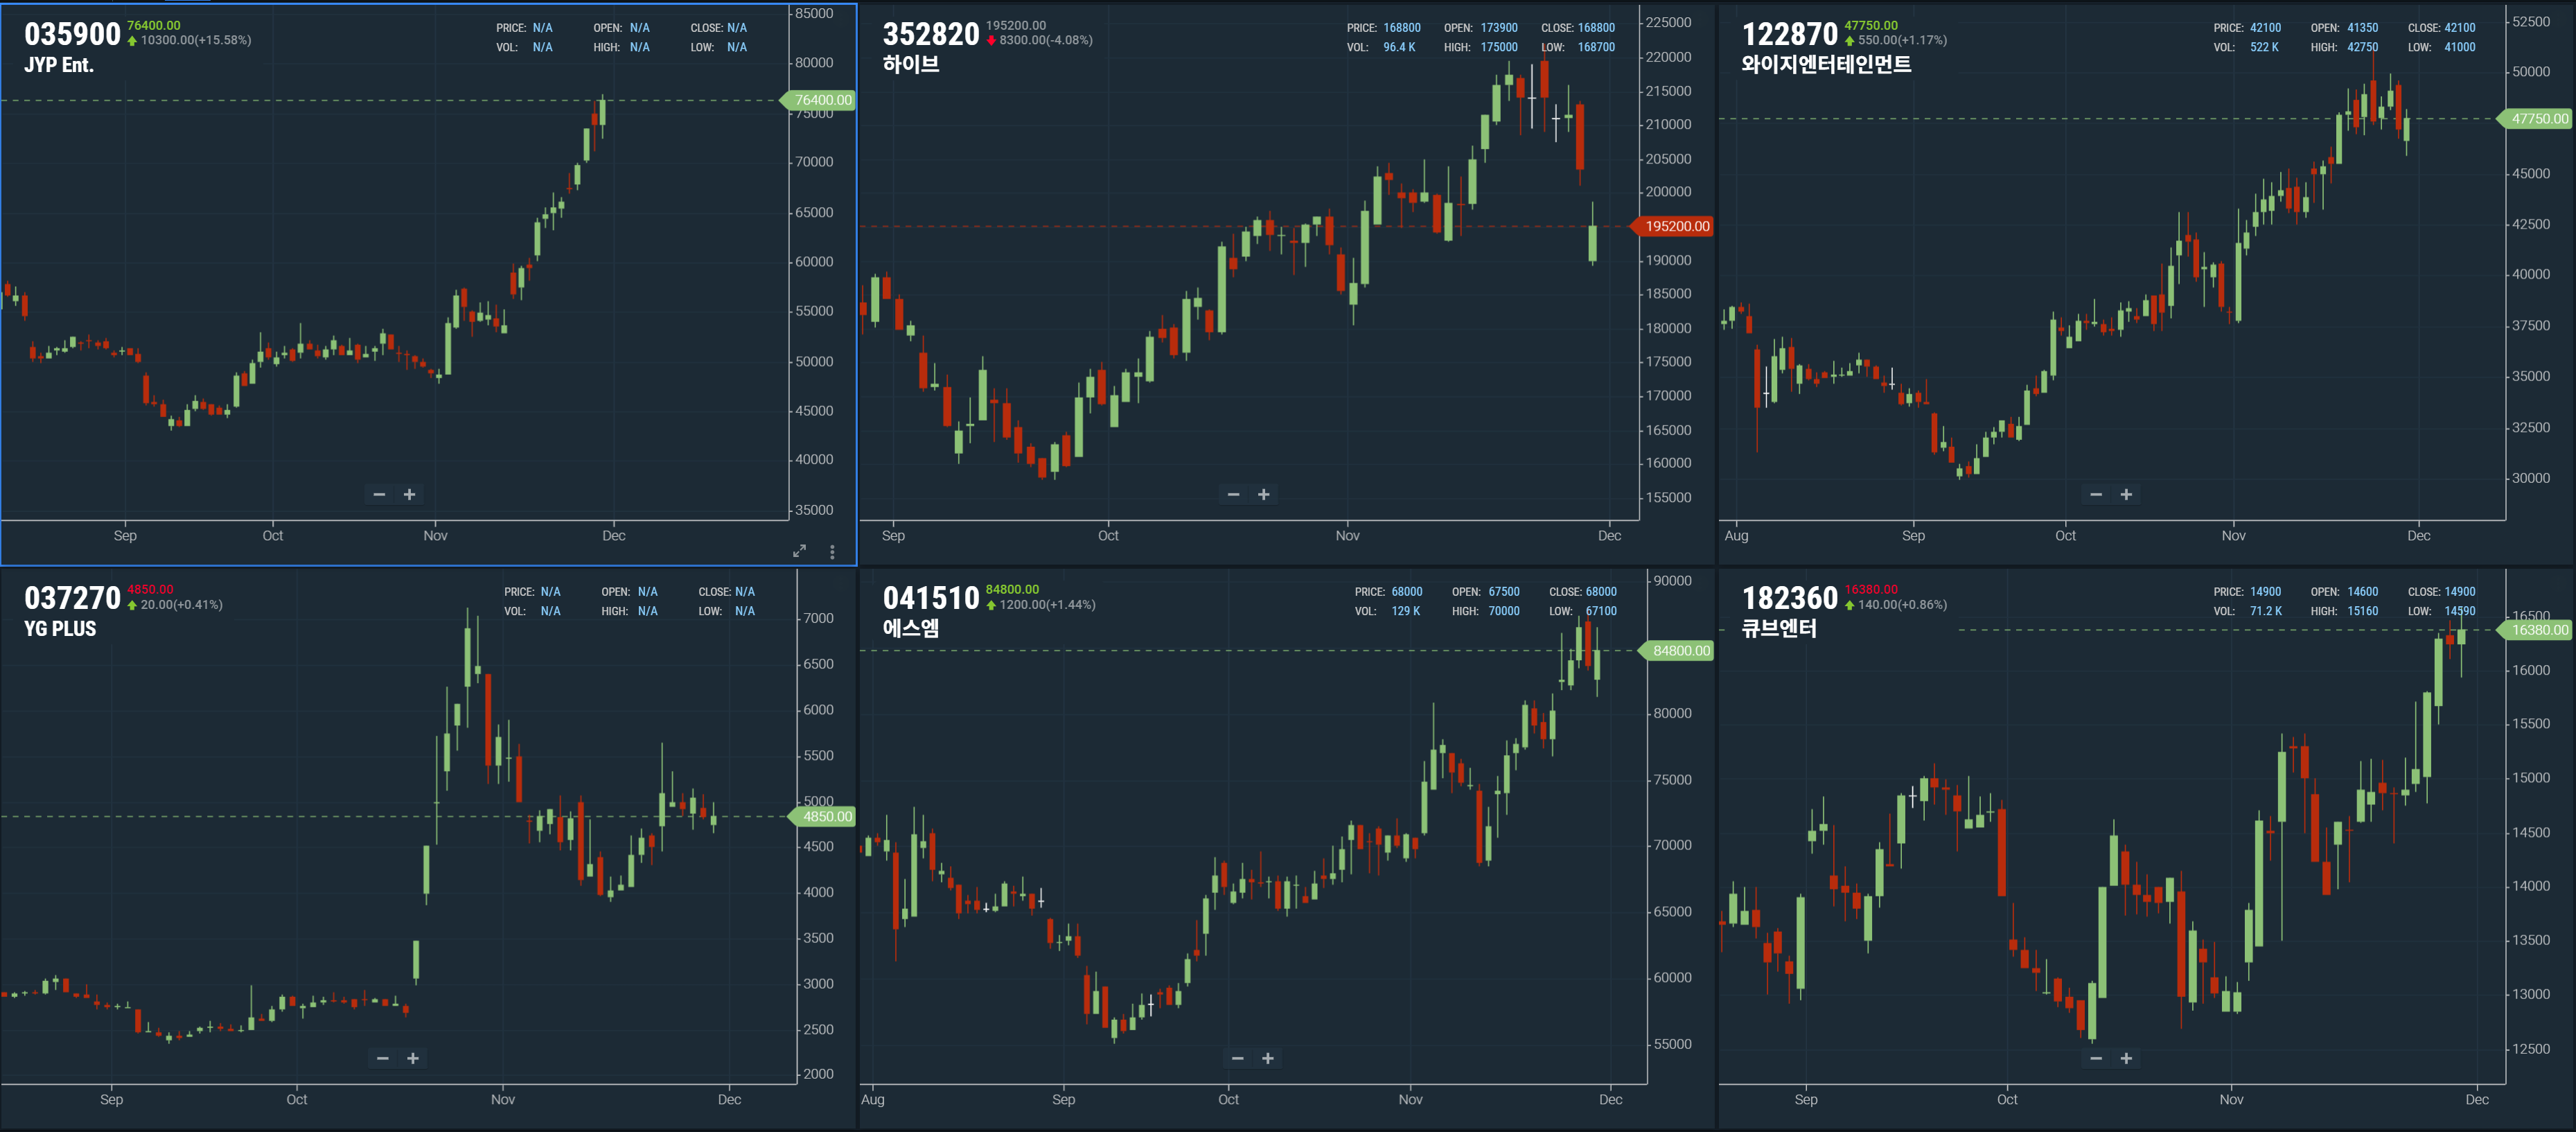The width and height of the screenshot is (2576, 1132).
Task: Zoom in on the 182360 큐브엔터 chart
Action: pyautogui.click(x=2126, y=1058)
